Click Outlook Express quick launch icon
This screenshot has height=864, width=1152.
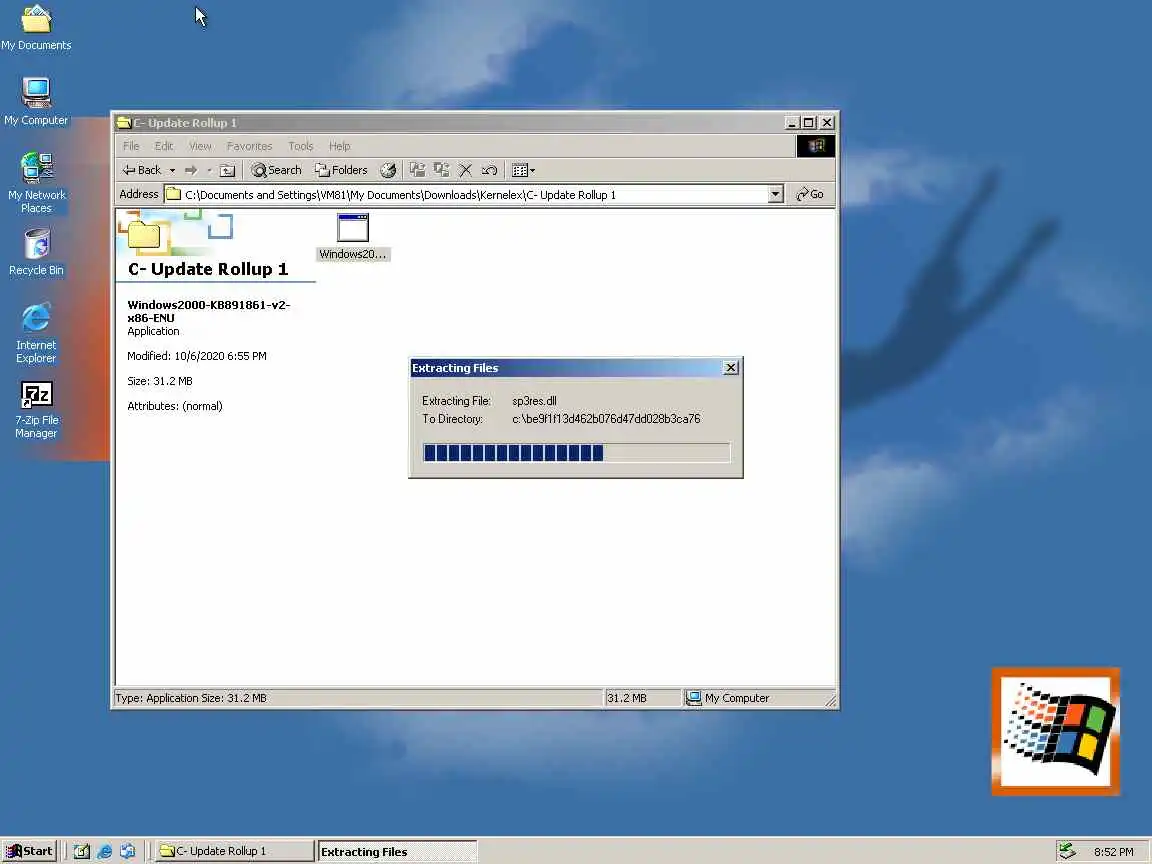128,852
